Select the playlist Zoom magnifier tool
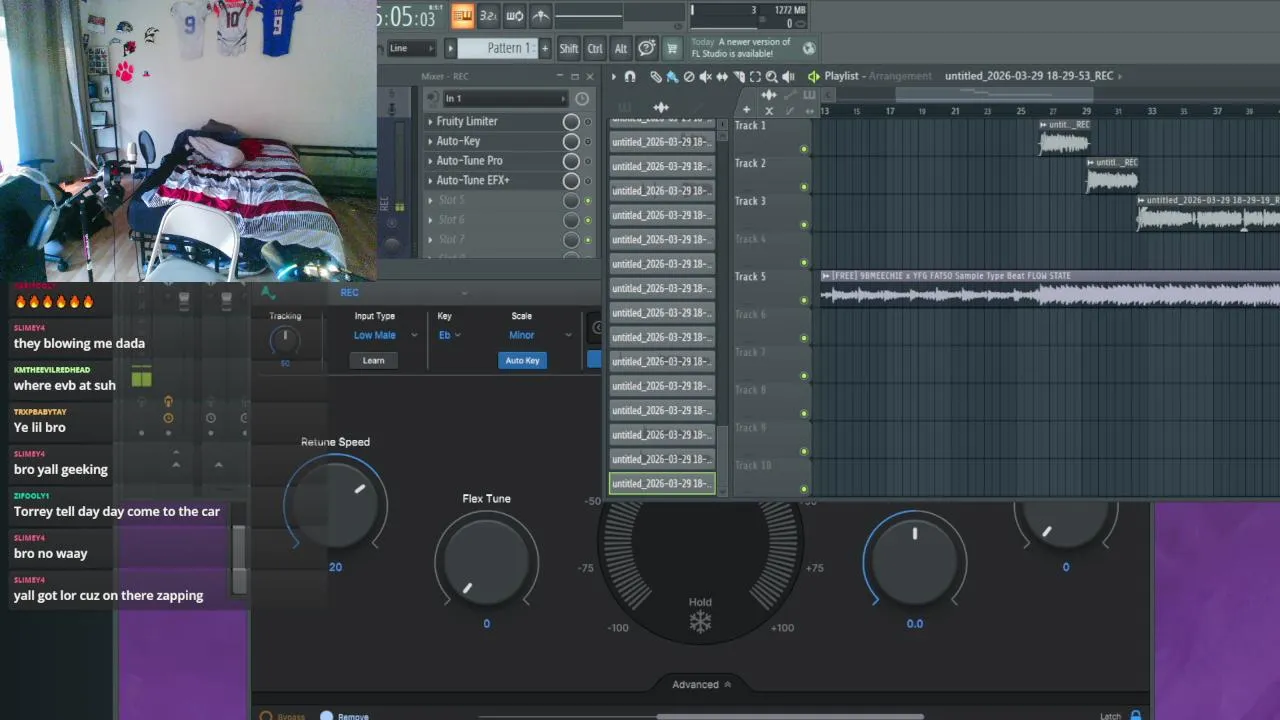The width and height of the screenshot is (1280, 720). click(x=771, y=76)
